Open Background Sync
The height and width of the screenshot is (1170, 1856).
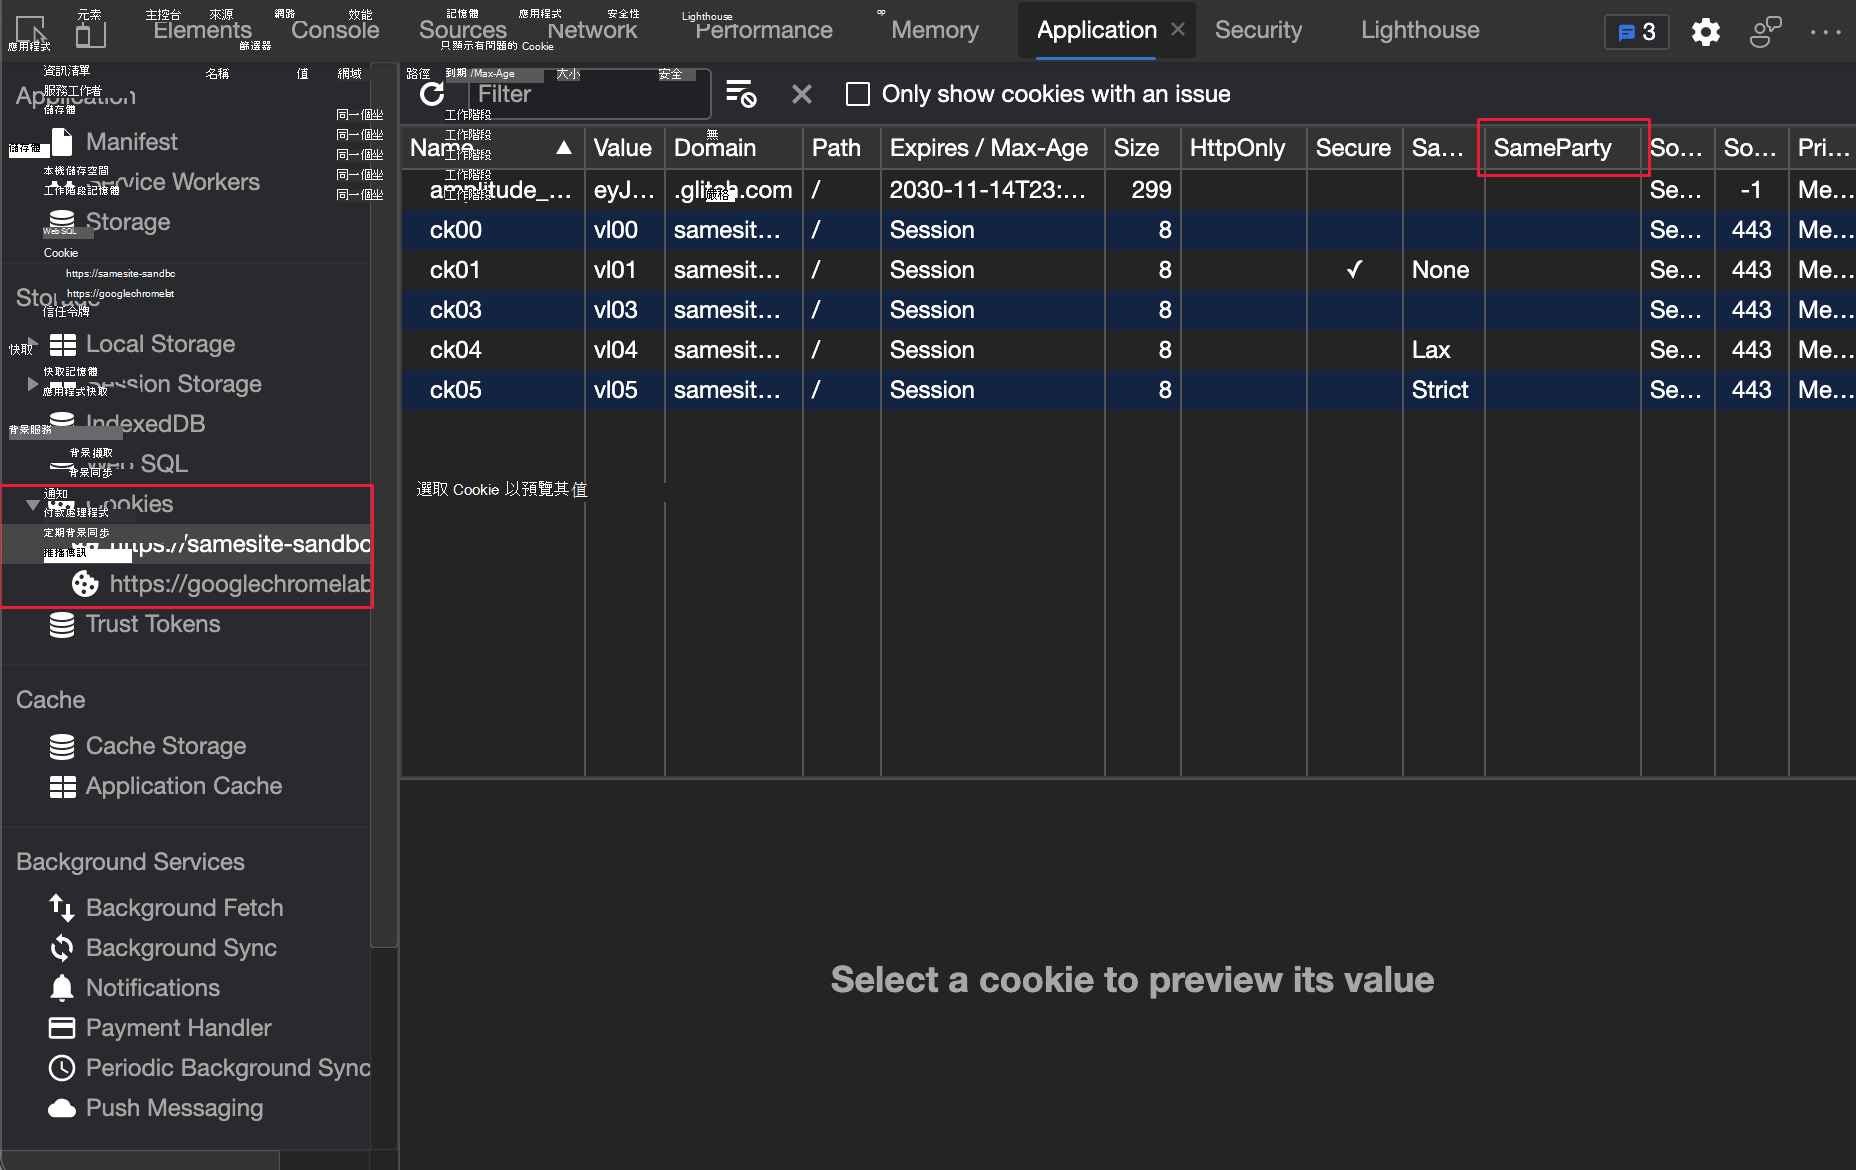181,948
